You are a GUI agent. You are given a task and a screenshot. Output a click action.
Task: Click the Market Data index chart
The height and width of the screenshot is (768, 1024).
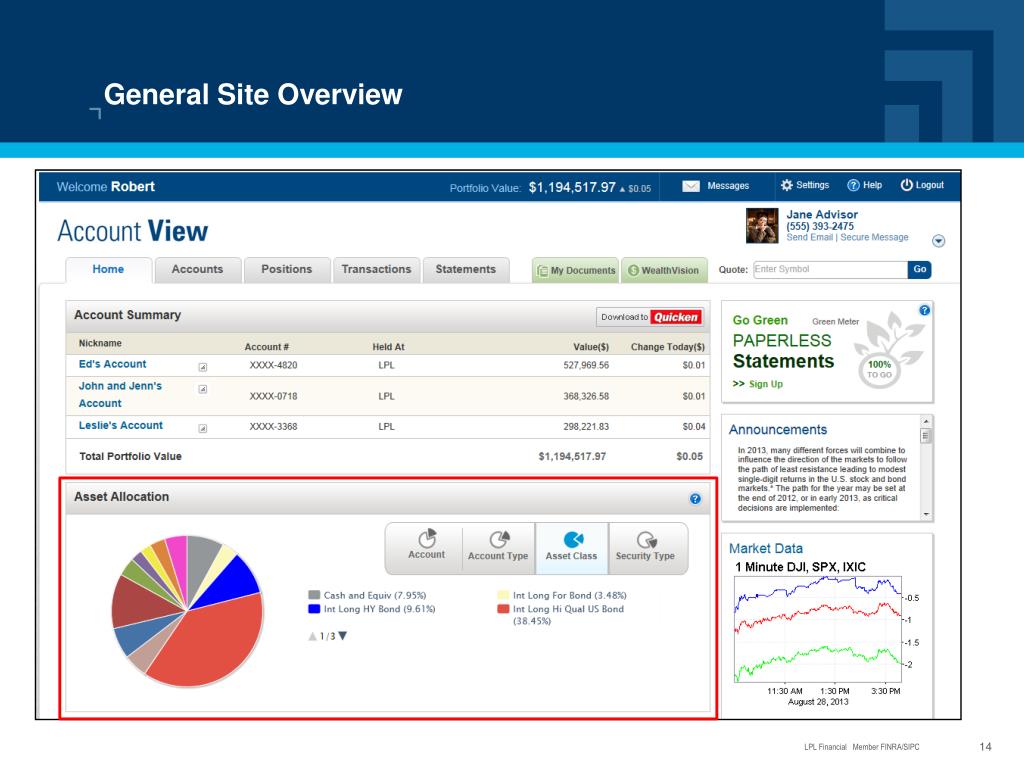point(818,629)
